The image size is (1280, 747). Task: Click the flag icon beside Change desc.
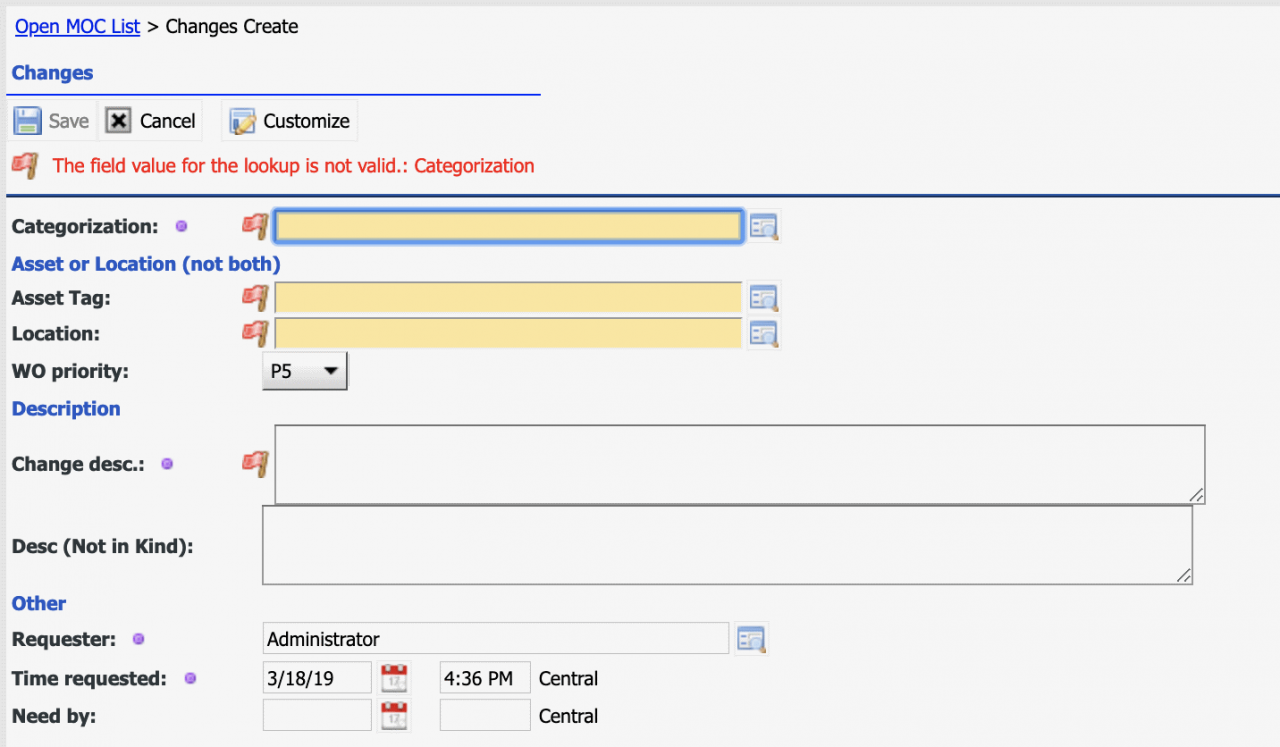tap(256, 464)
